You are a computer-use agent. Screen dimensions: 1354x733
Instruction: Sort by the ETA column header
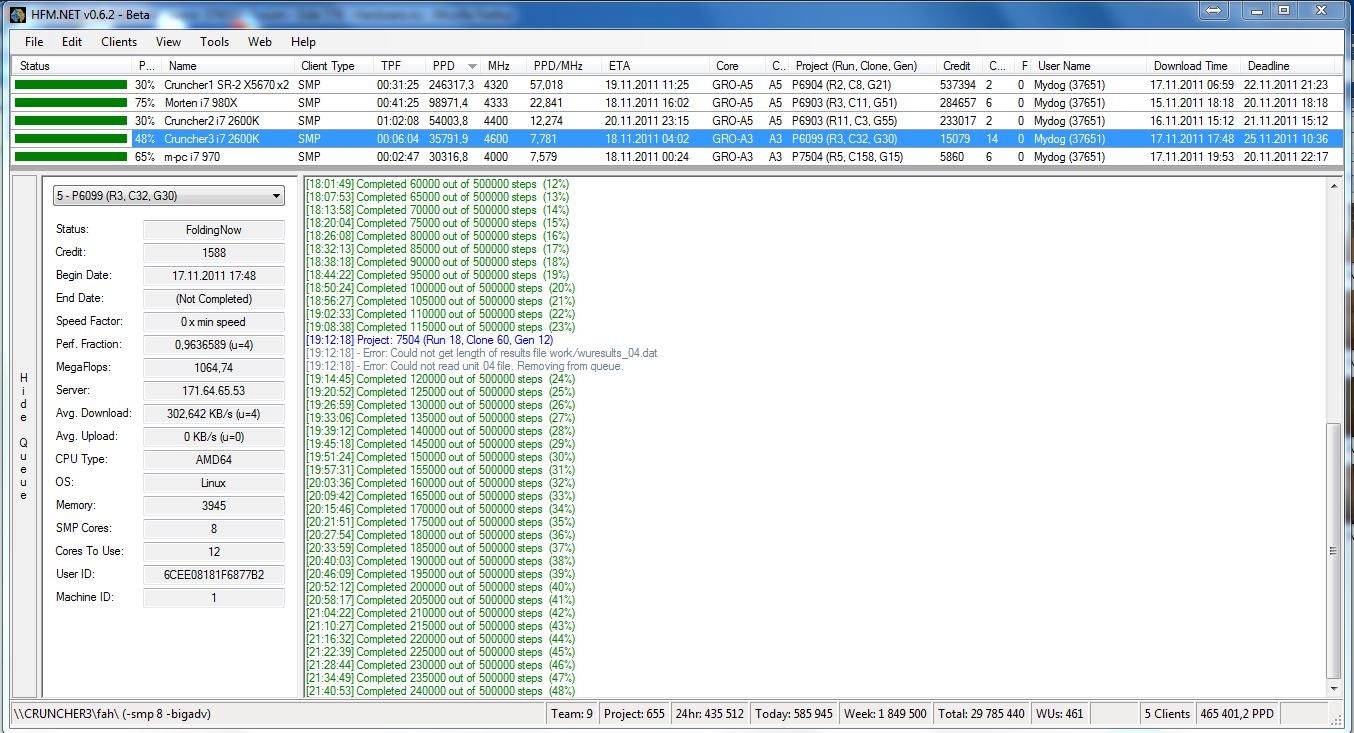point(655,66)
